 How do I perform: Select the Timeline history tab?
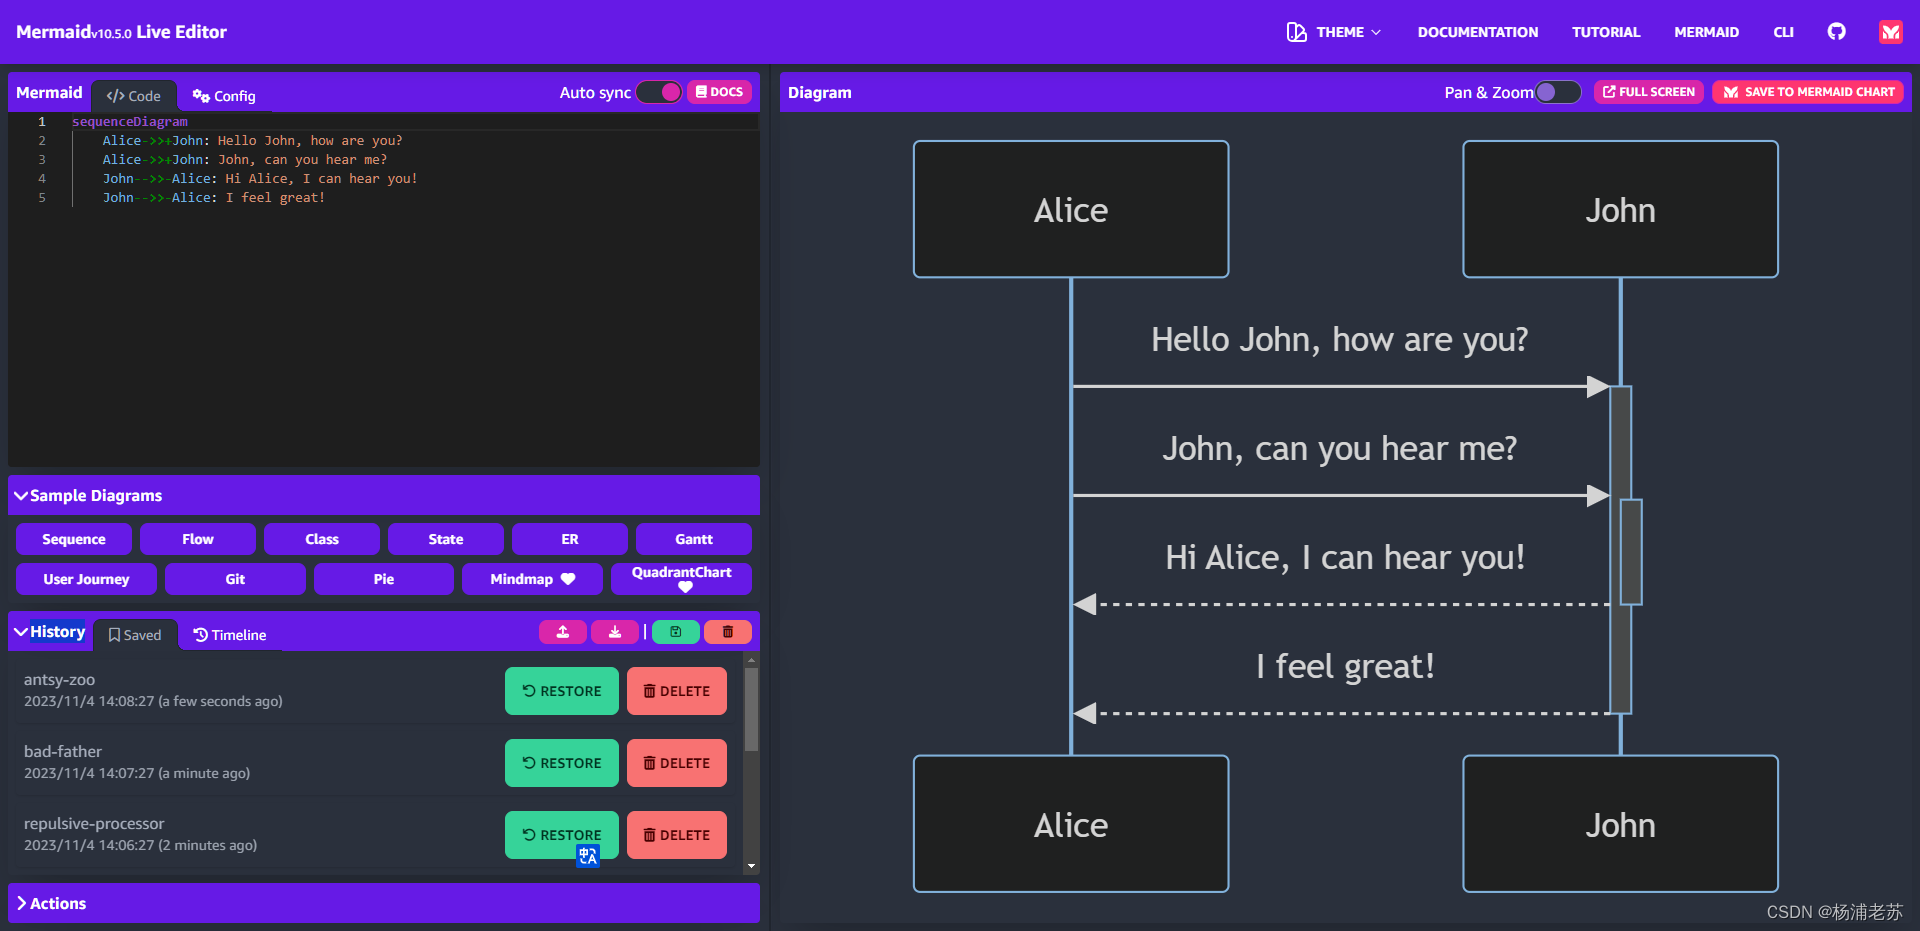(x=230, y=635)
